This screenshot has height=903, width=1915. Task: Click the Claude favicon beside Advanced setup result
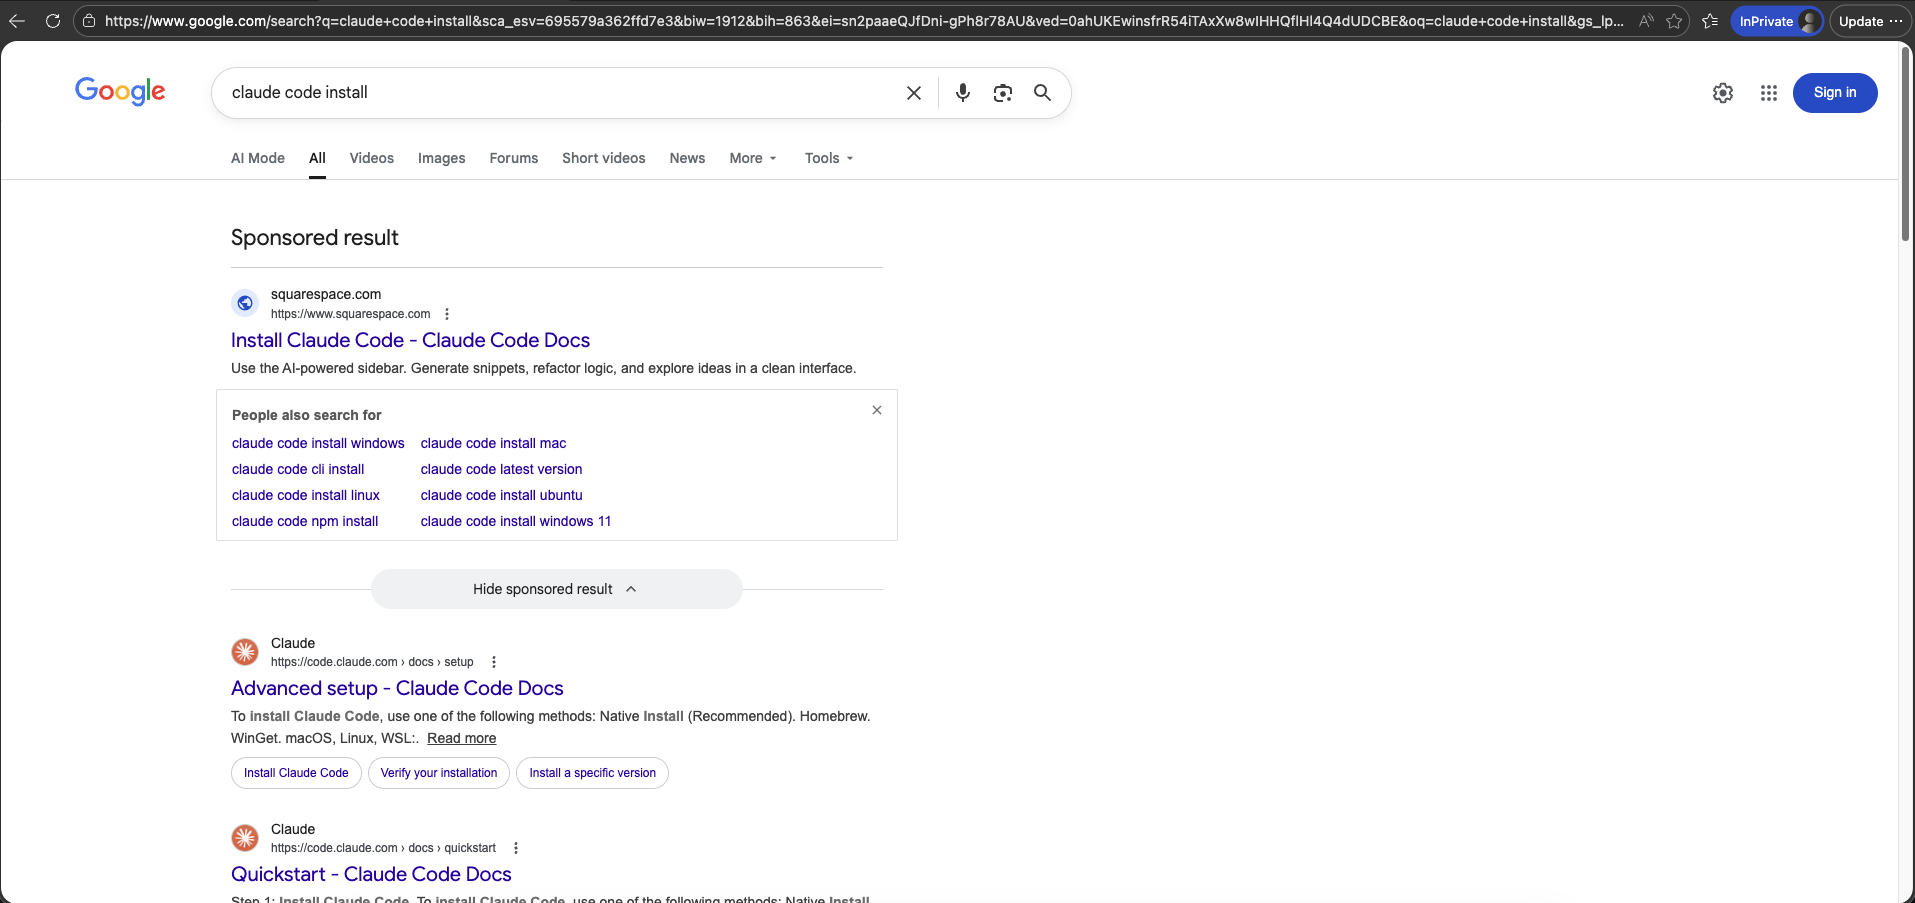pos(245,652)
